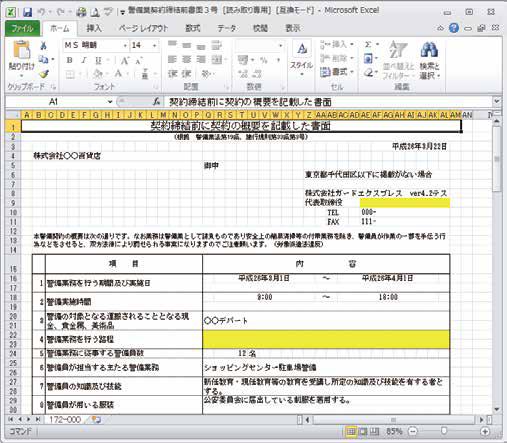Viewport: 507px width, 443px height.
Task: Click the Cut scissors icon
Action: click(x=43, y=46)
